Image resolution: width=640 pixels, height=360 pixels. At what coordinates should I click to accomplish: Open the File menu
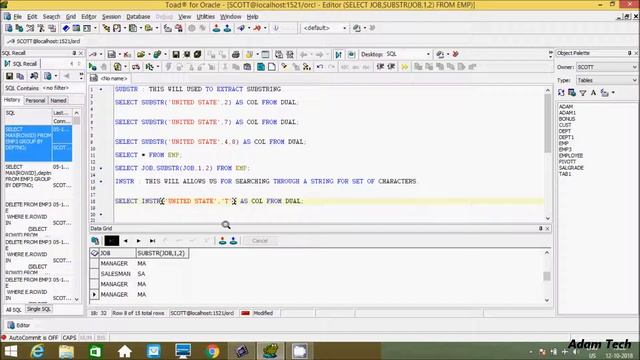18,17
